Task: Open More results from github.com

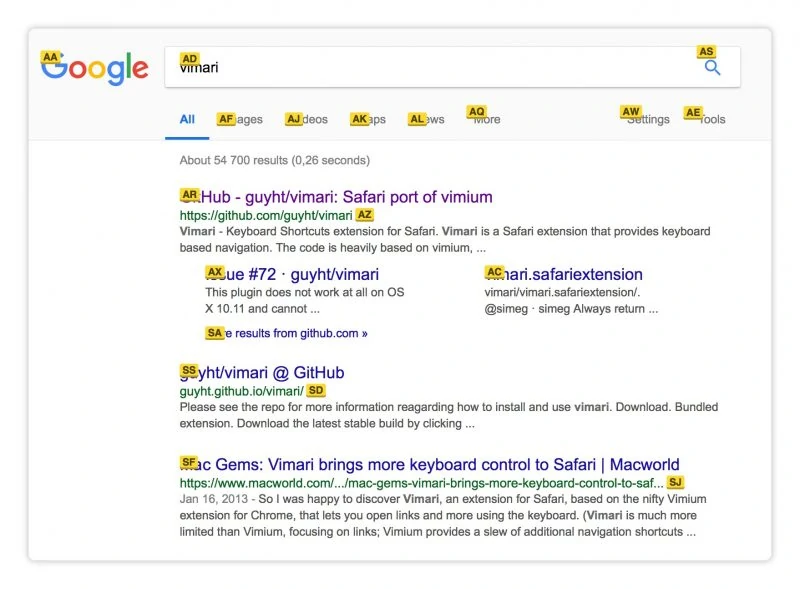Action: click(286, 333)
